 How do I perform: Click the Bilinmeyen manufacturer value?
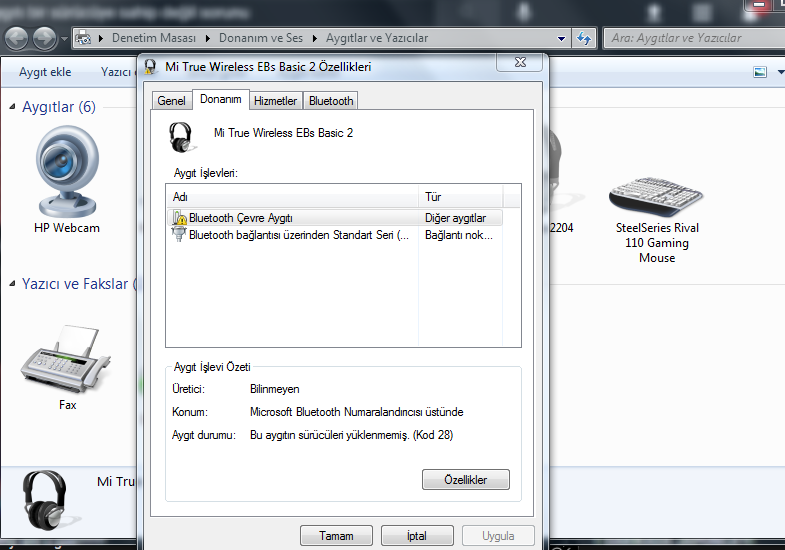pos(275,389)
